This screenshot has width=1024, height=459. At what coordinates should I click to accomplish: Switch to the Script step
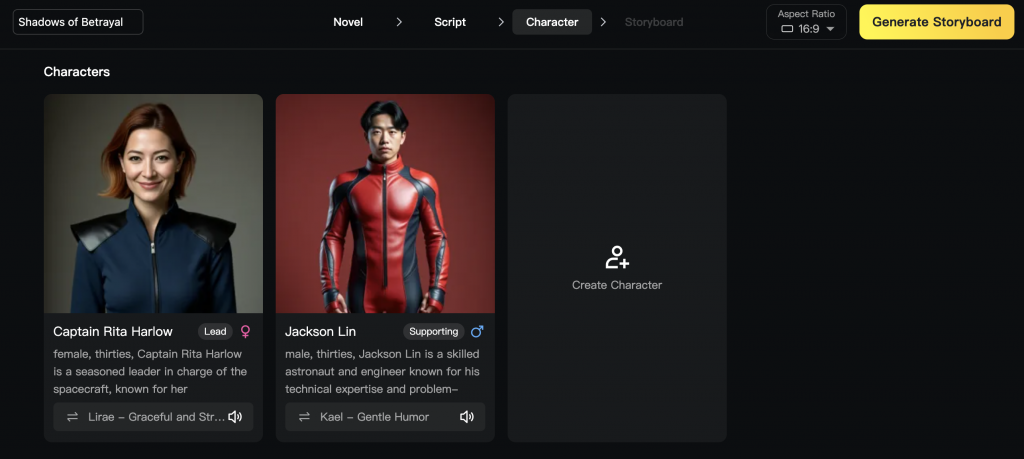(x=450, y=22)
